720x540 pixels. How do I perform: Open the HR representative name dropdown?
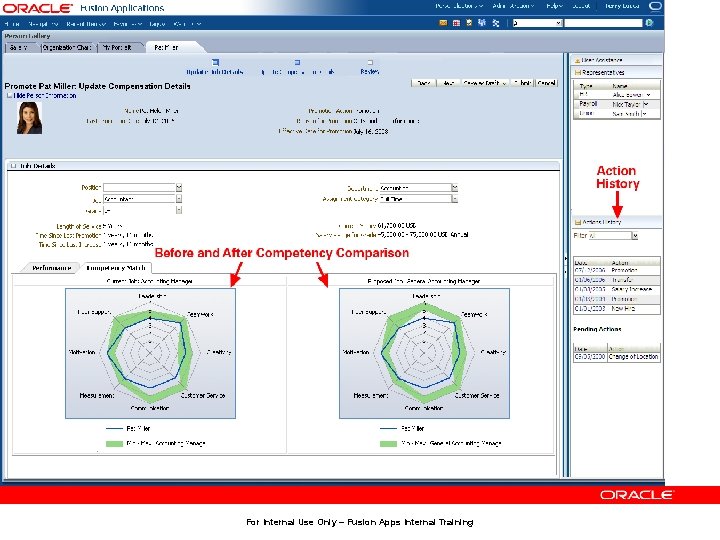point(648,95)
